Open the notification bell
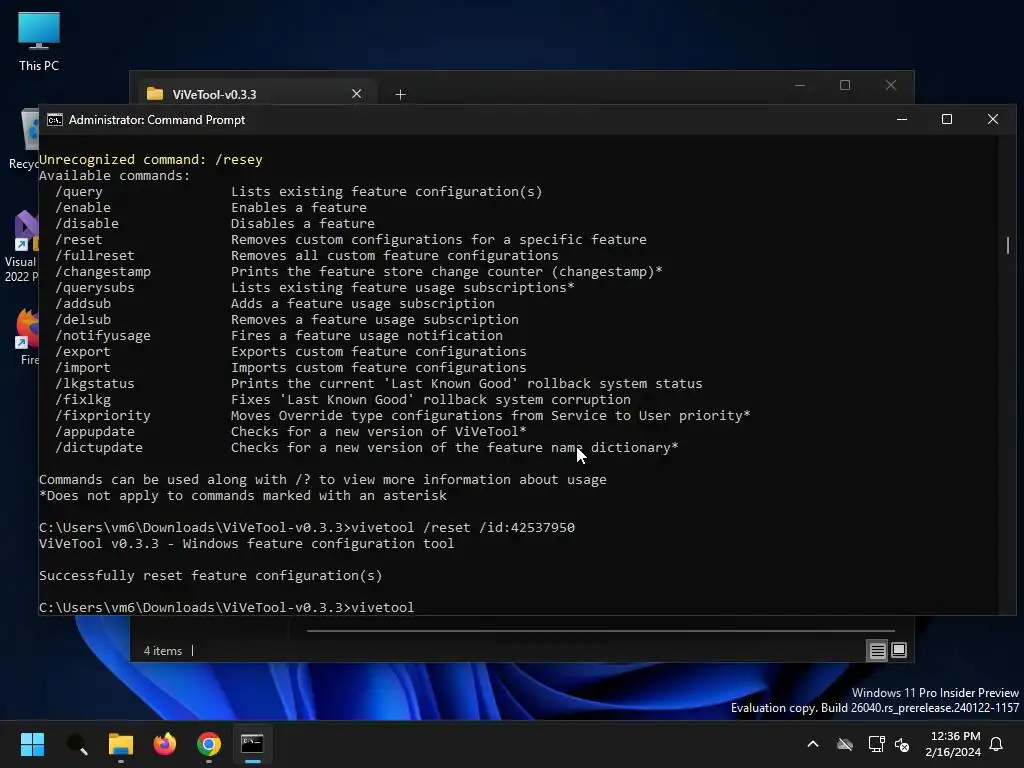The image size is (1024, 768). (997, 744)
